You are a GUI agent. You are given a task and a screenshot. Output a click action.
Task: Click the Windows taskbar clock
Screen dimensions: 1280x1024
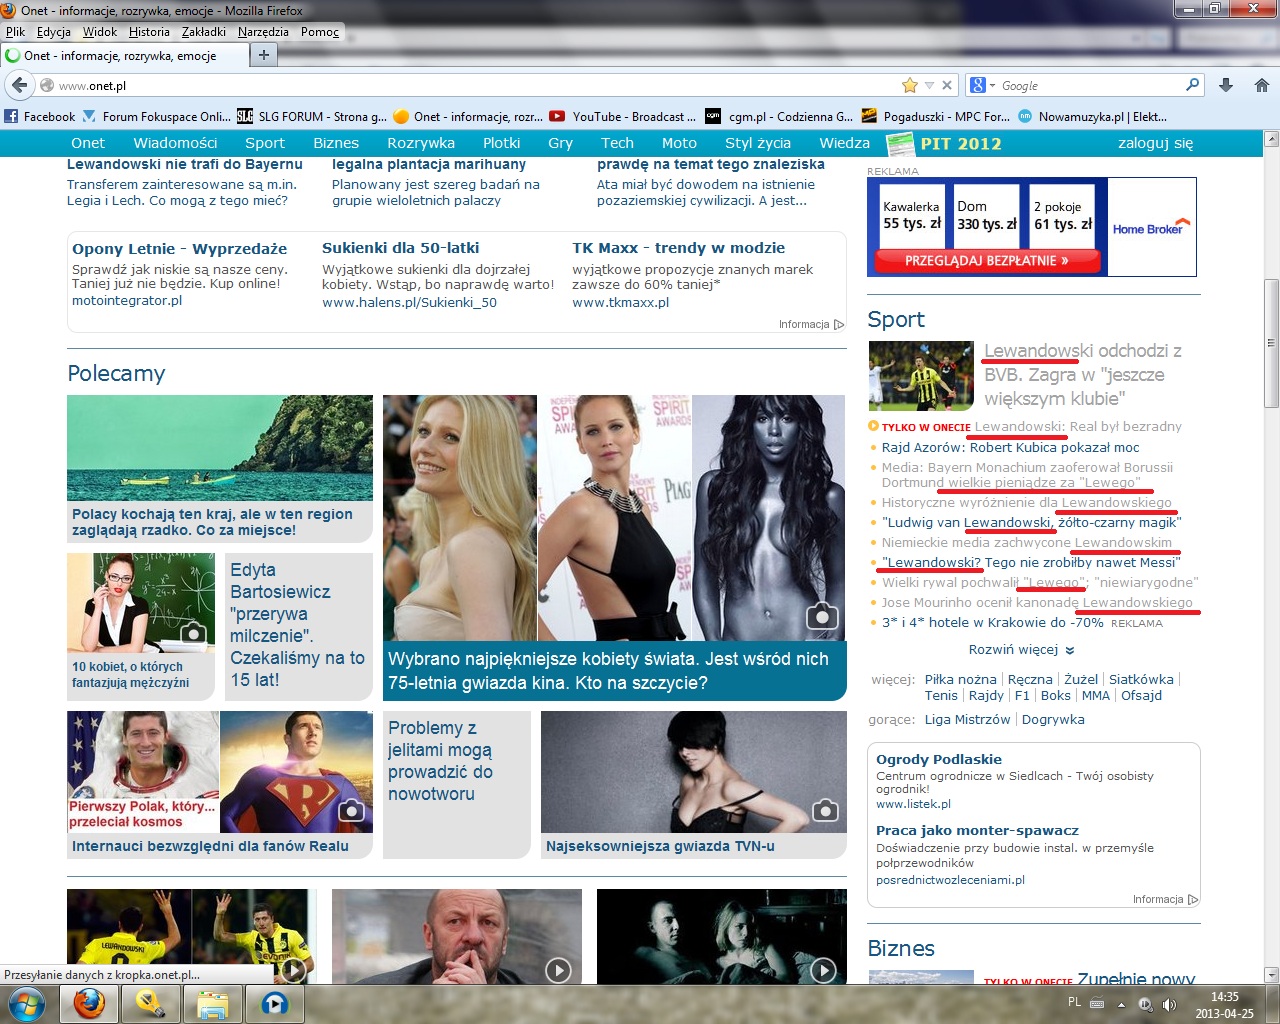coord(1224,1005)
